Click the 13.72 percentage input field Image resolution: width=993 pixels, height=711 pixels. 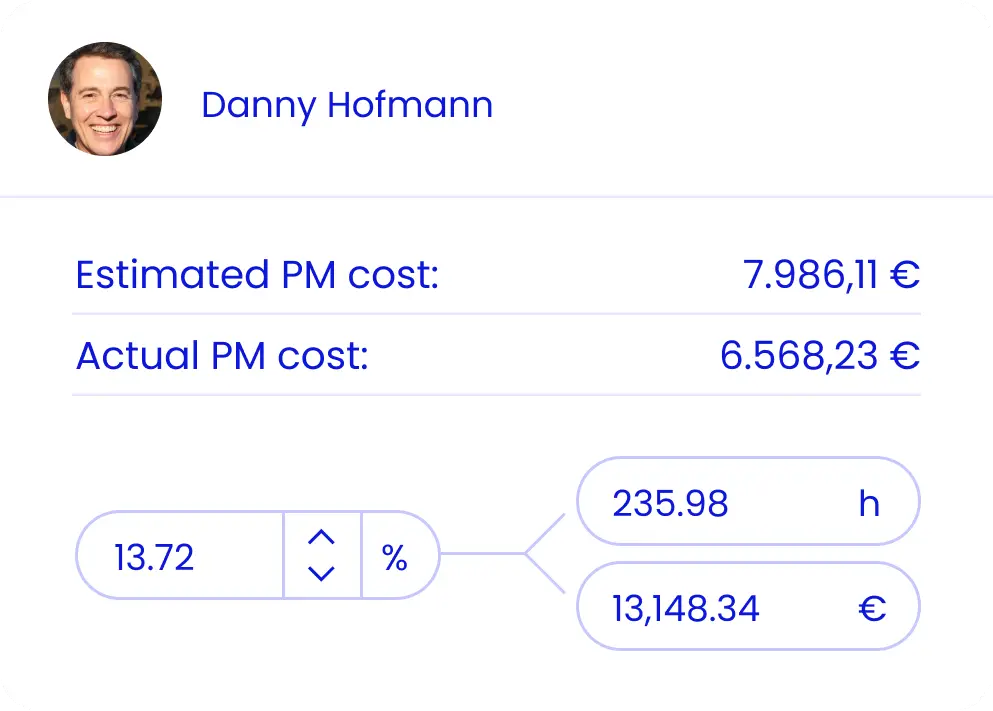[x=179, y=555]
